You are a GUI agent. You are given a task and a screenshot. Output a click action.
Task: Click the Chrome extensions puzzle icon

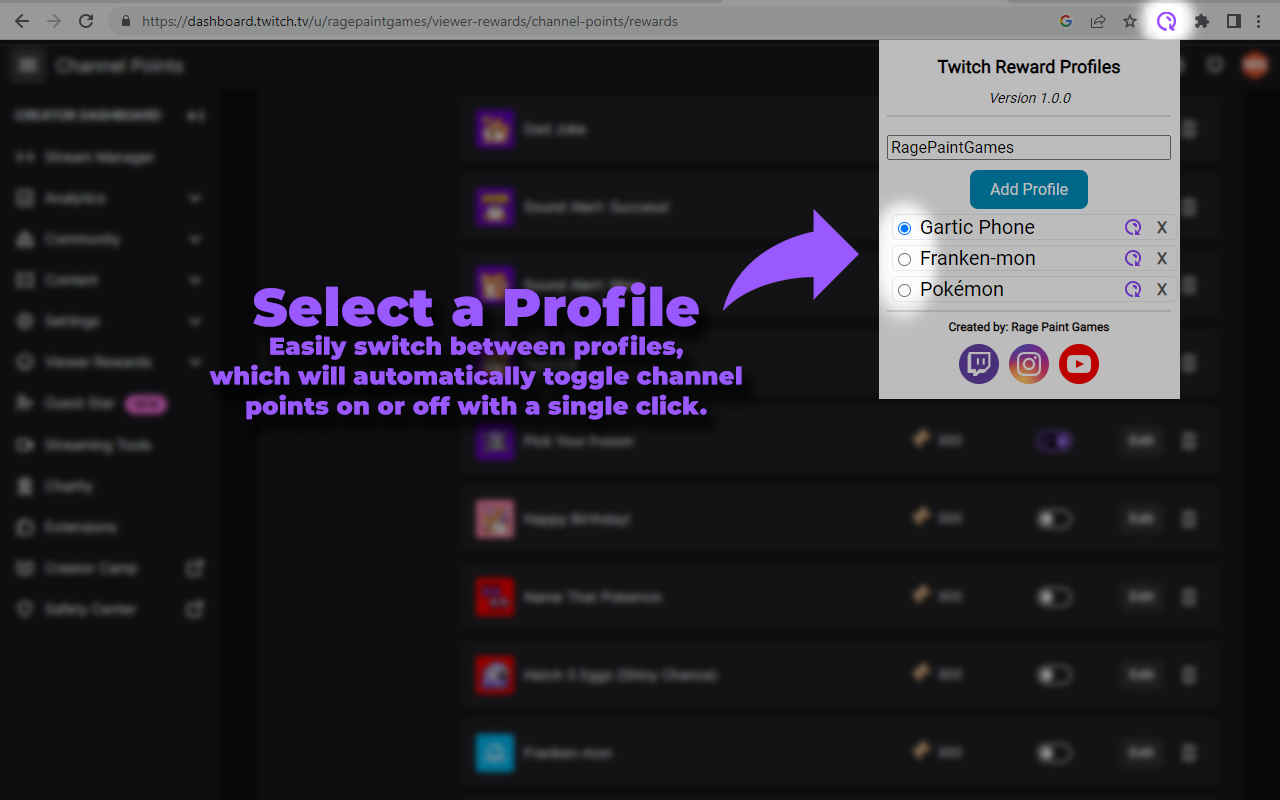click(1200, 20)
